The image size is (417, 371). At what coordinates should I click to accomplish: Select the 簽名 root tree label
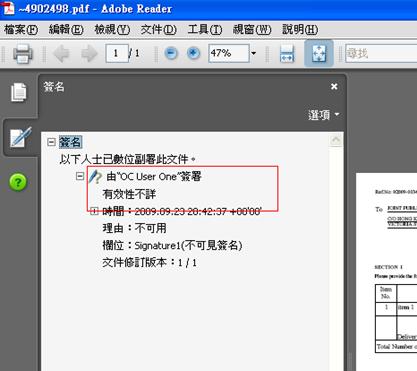pos(70,142)
